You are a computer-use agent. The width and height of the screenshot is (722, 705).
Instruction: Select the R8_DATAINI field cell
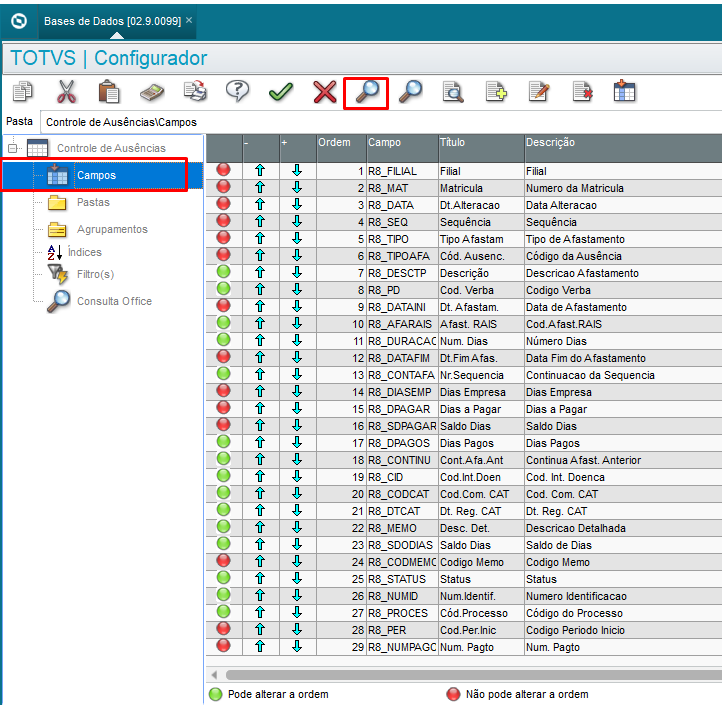coord(402,307)
